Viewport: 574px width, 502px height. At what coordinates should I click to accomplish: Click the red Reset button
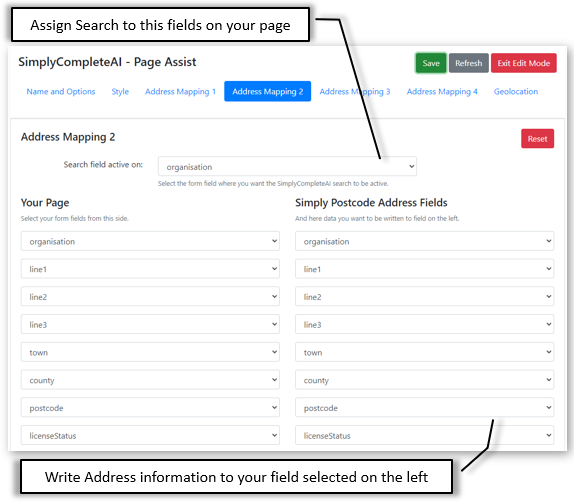(537, 139)
